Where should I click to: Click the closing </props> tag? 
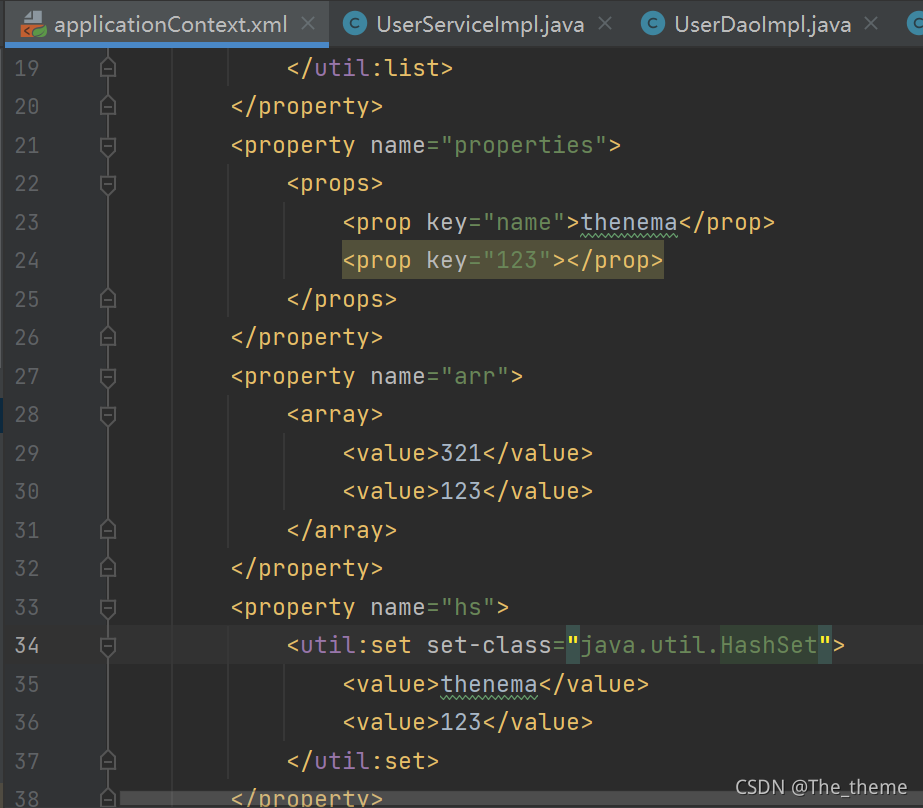341,300
